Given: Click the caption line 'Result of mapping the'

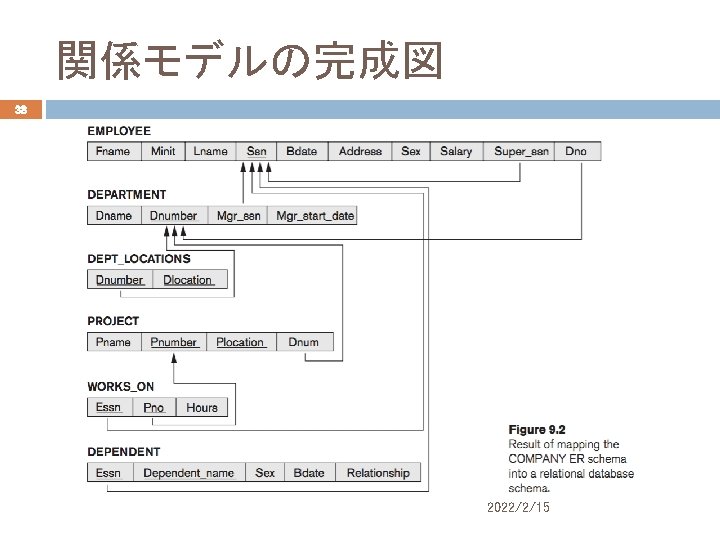Looking at the screenshot, I should point(563,444).
